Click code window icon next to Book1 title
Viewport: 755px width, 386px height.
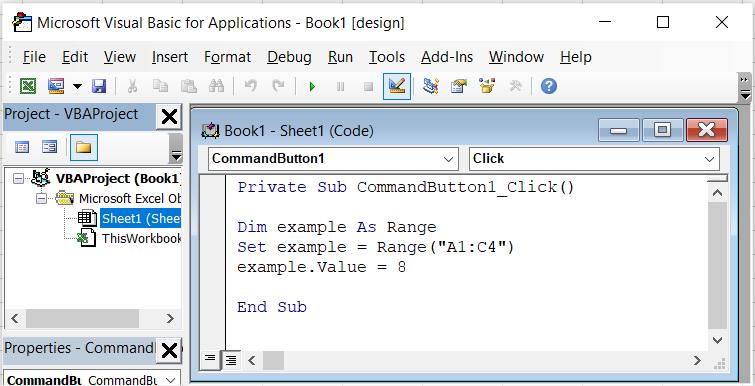pos(210,131)
